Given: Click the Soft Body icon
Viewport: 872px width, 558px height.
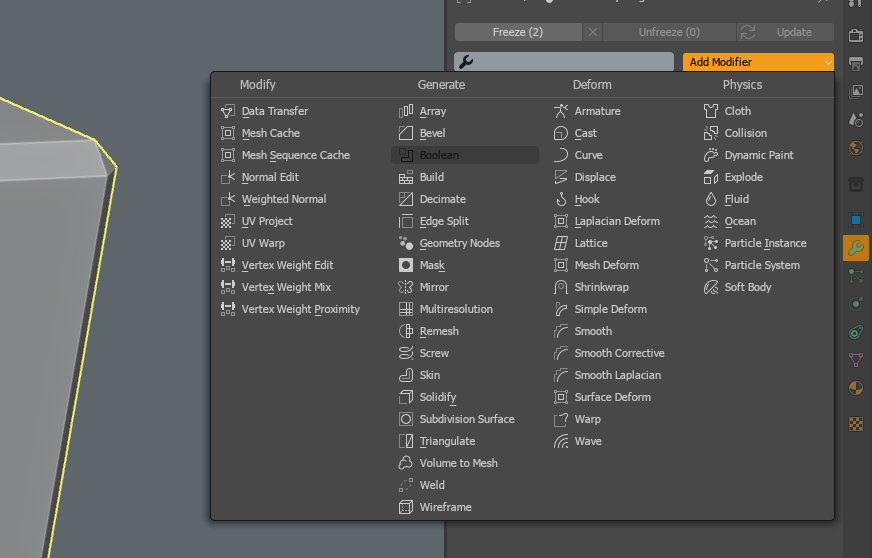Looking at the screenshot, I should [x=711, y=287].
